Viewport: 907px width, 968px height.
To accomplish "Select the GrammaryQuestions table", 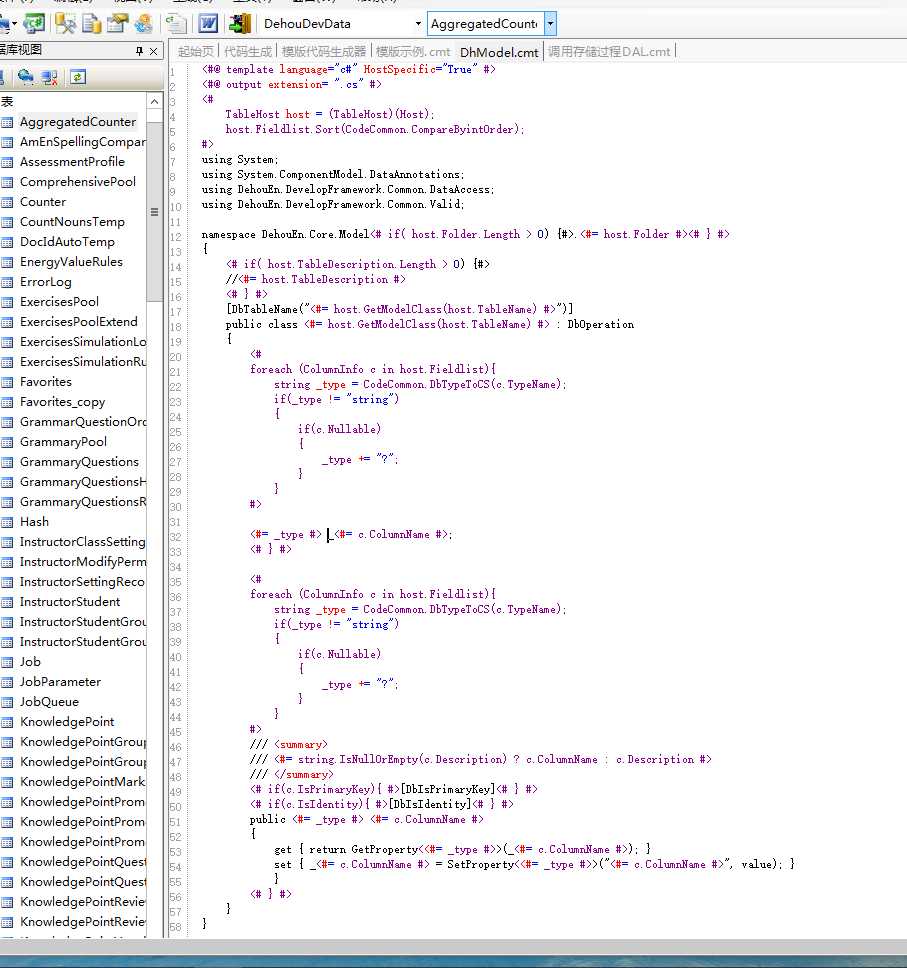I will click(x=79, y=462).
